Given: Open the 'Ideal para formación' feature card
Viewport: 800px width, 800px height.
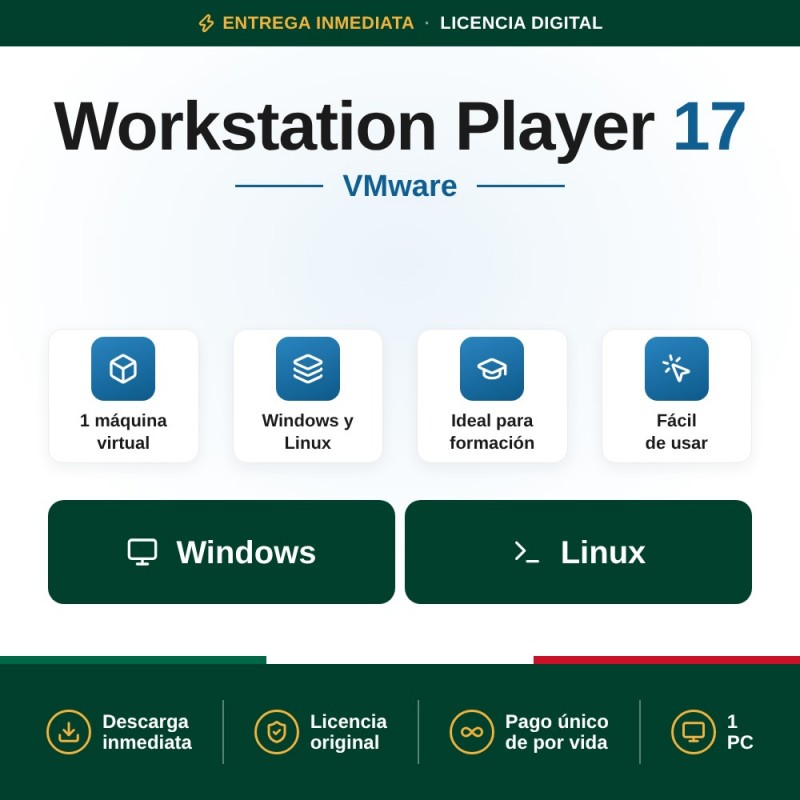Looking at the screenshot, I should [x=492, y=396].
